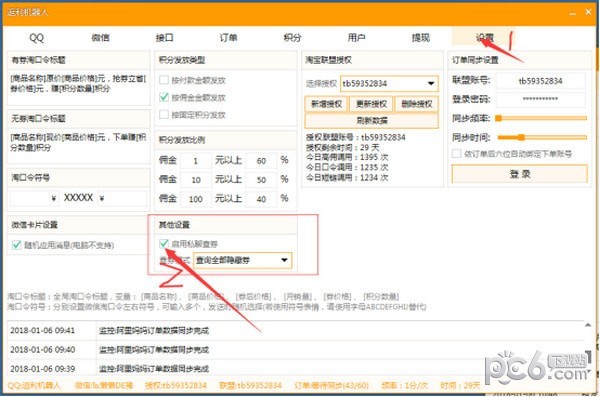Adjust the 同步时间 slider handle

pyautogui.click(x=521, y=137)
